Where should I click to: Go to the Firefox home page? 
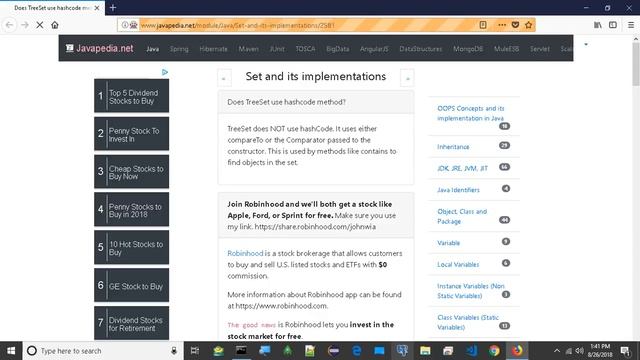(55, 25)
